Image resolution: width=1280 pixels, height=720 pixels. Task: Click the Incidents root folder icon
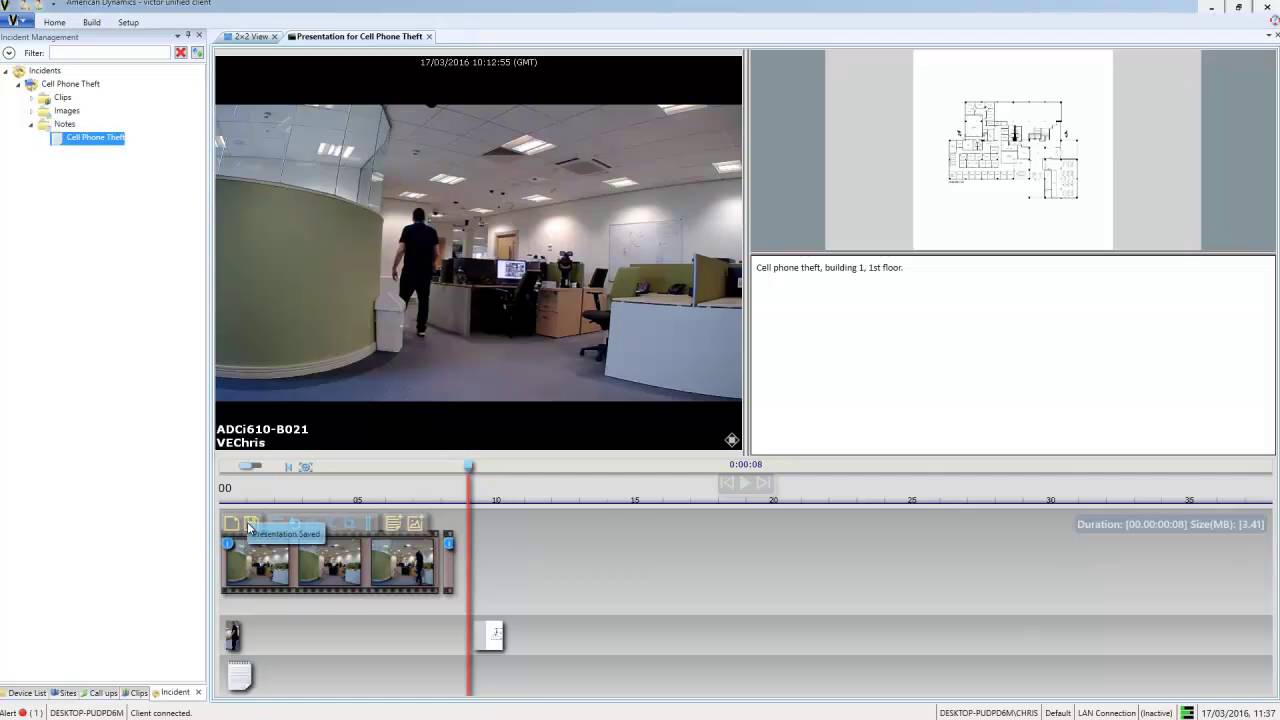(x=19, y=71)
